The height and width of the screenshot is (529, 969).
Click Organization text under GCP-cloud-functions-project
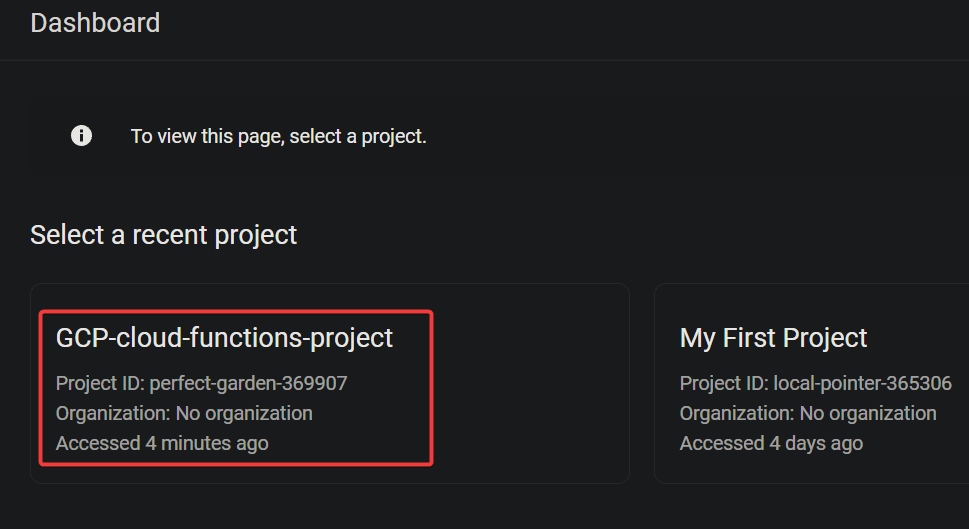[x=184, y=413]
